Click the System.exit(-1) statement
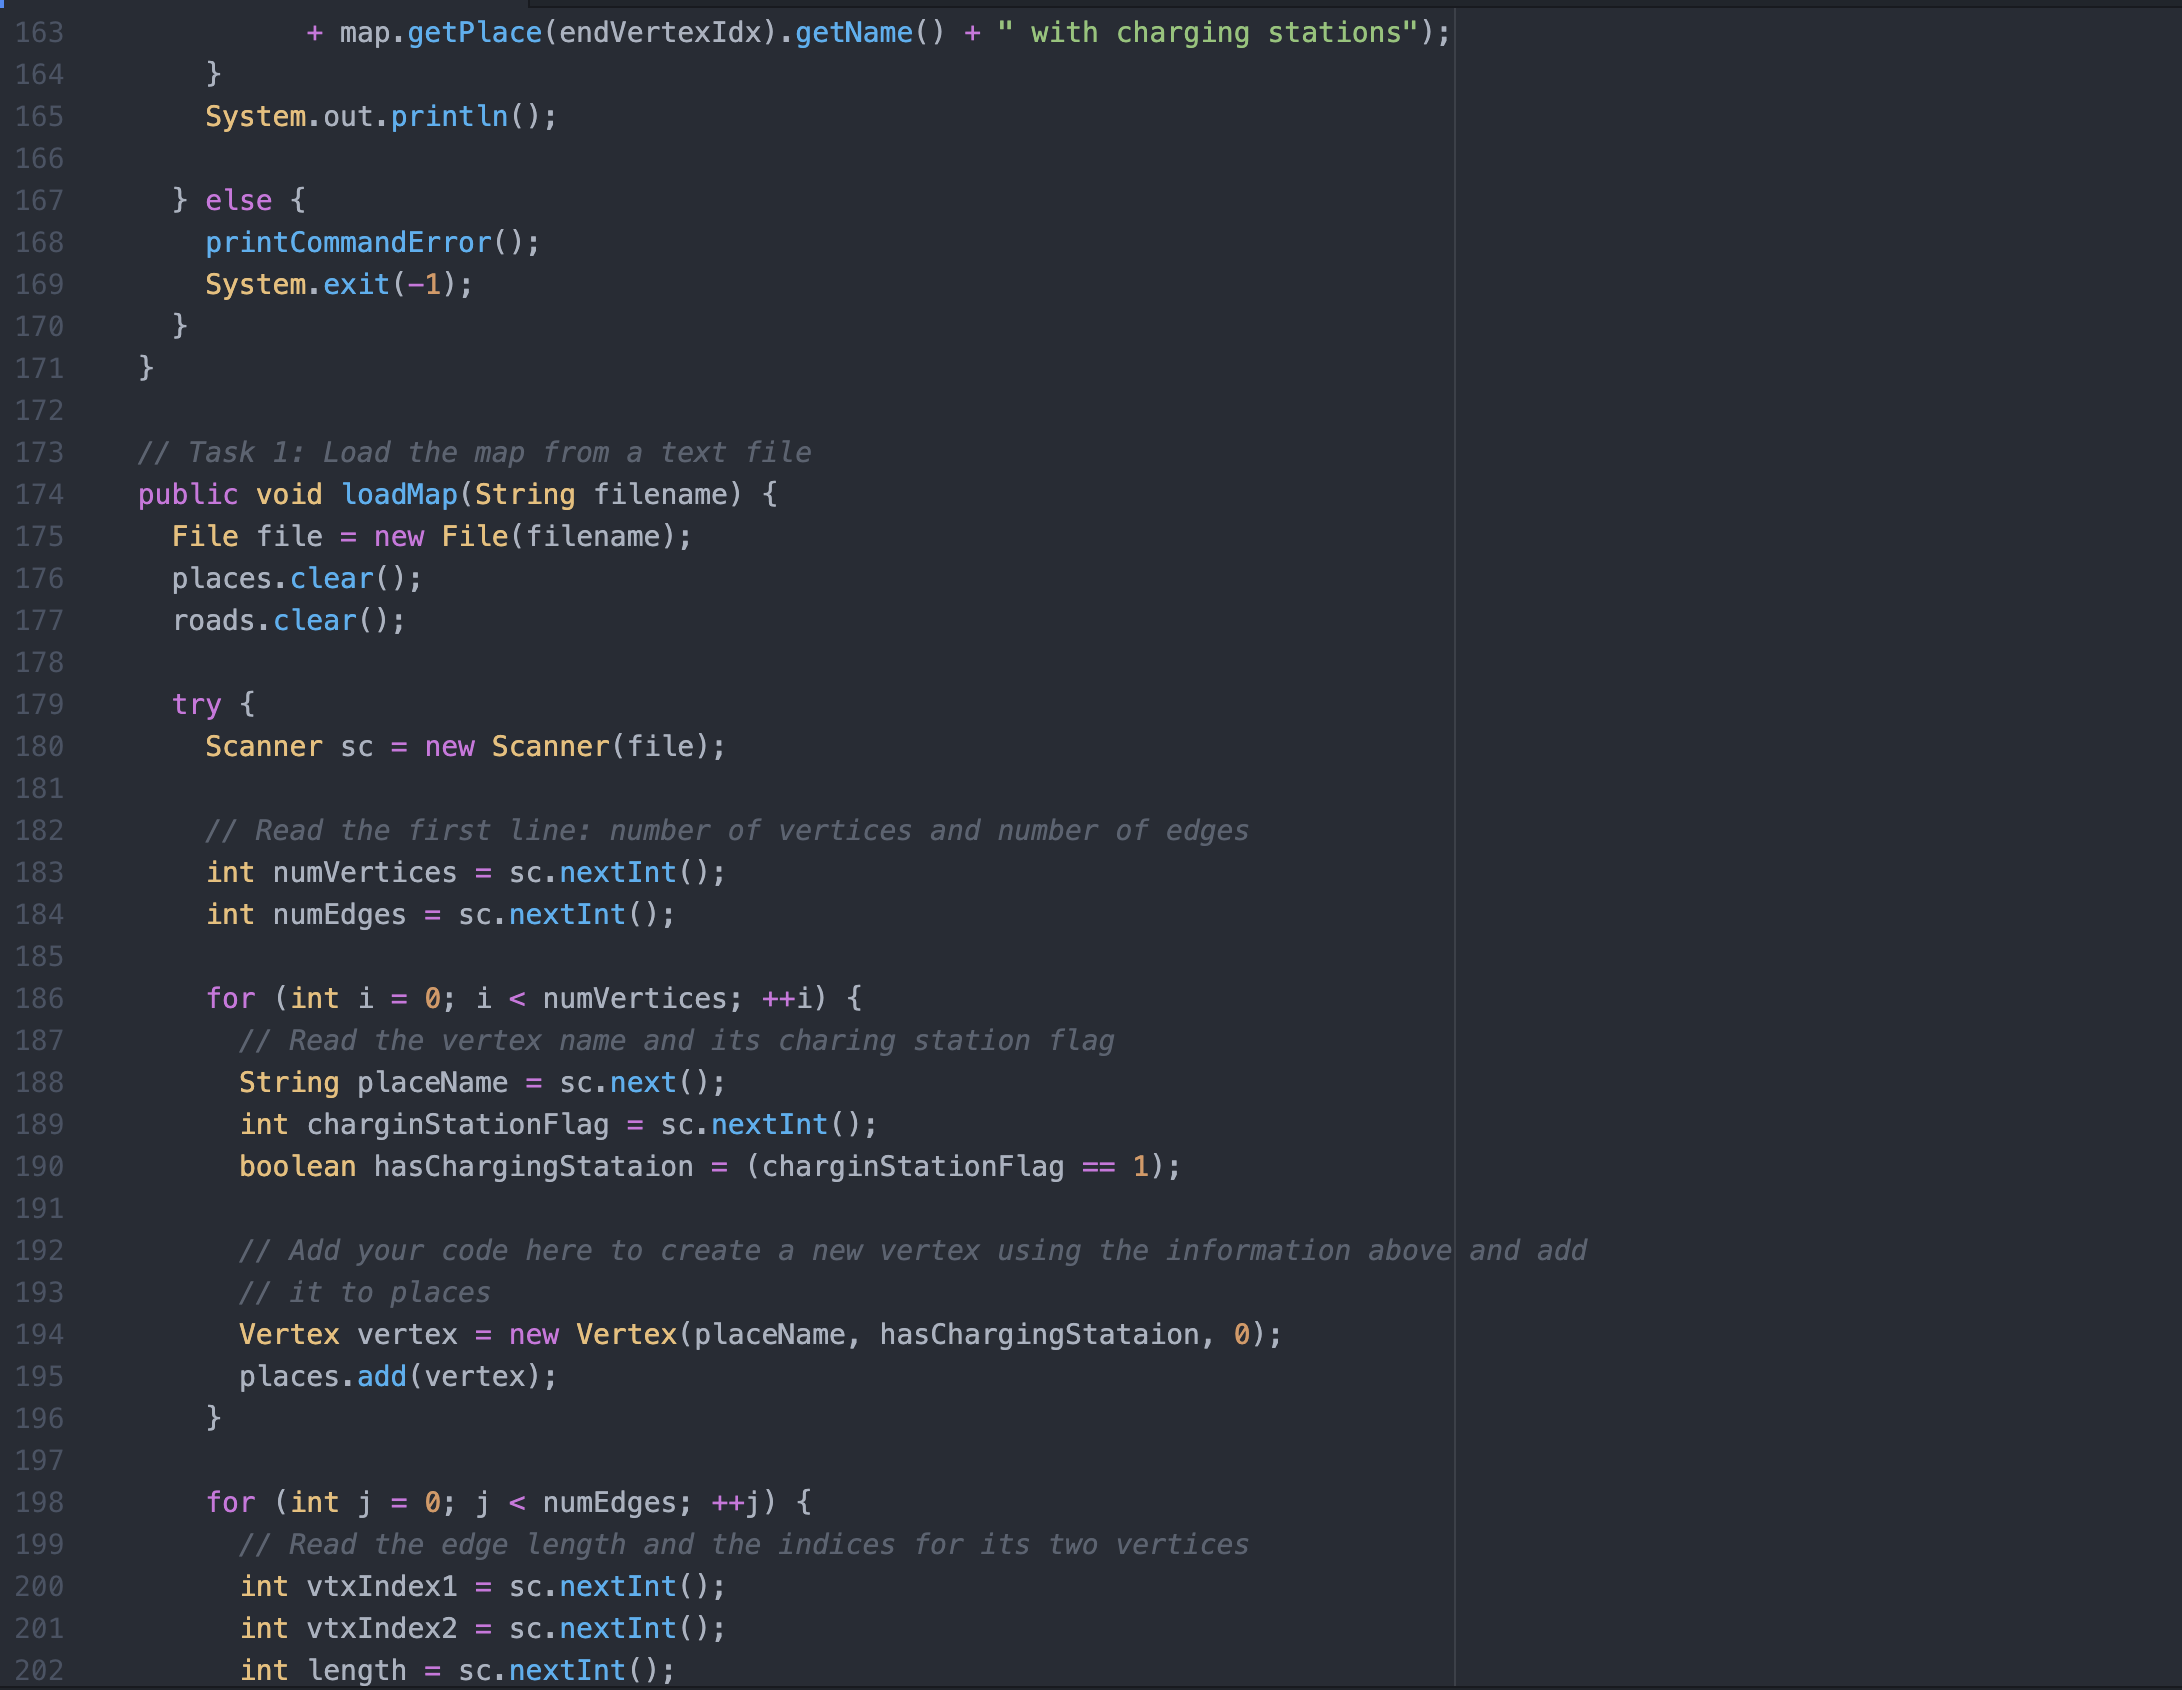 [x=338, y=284]
